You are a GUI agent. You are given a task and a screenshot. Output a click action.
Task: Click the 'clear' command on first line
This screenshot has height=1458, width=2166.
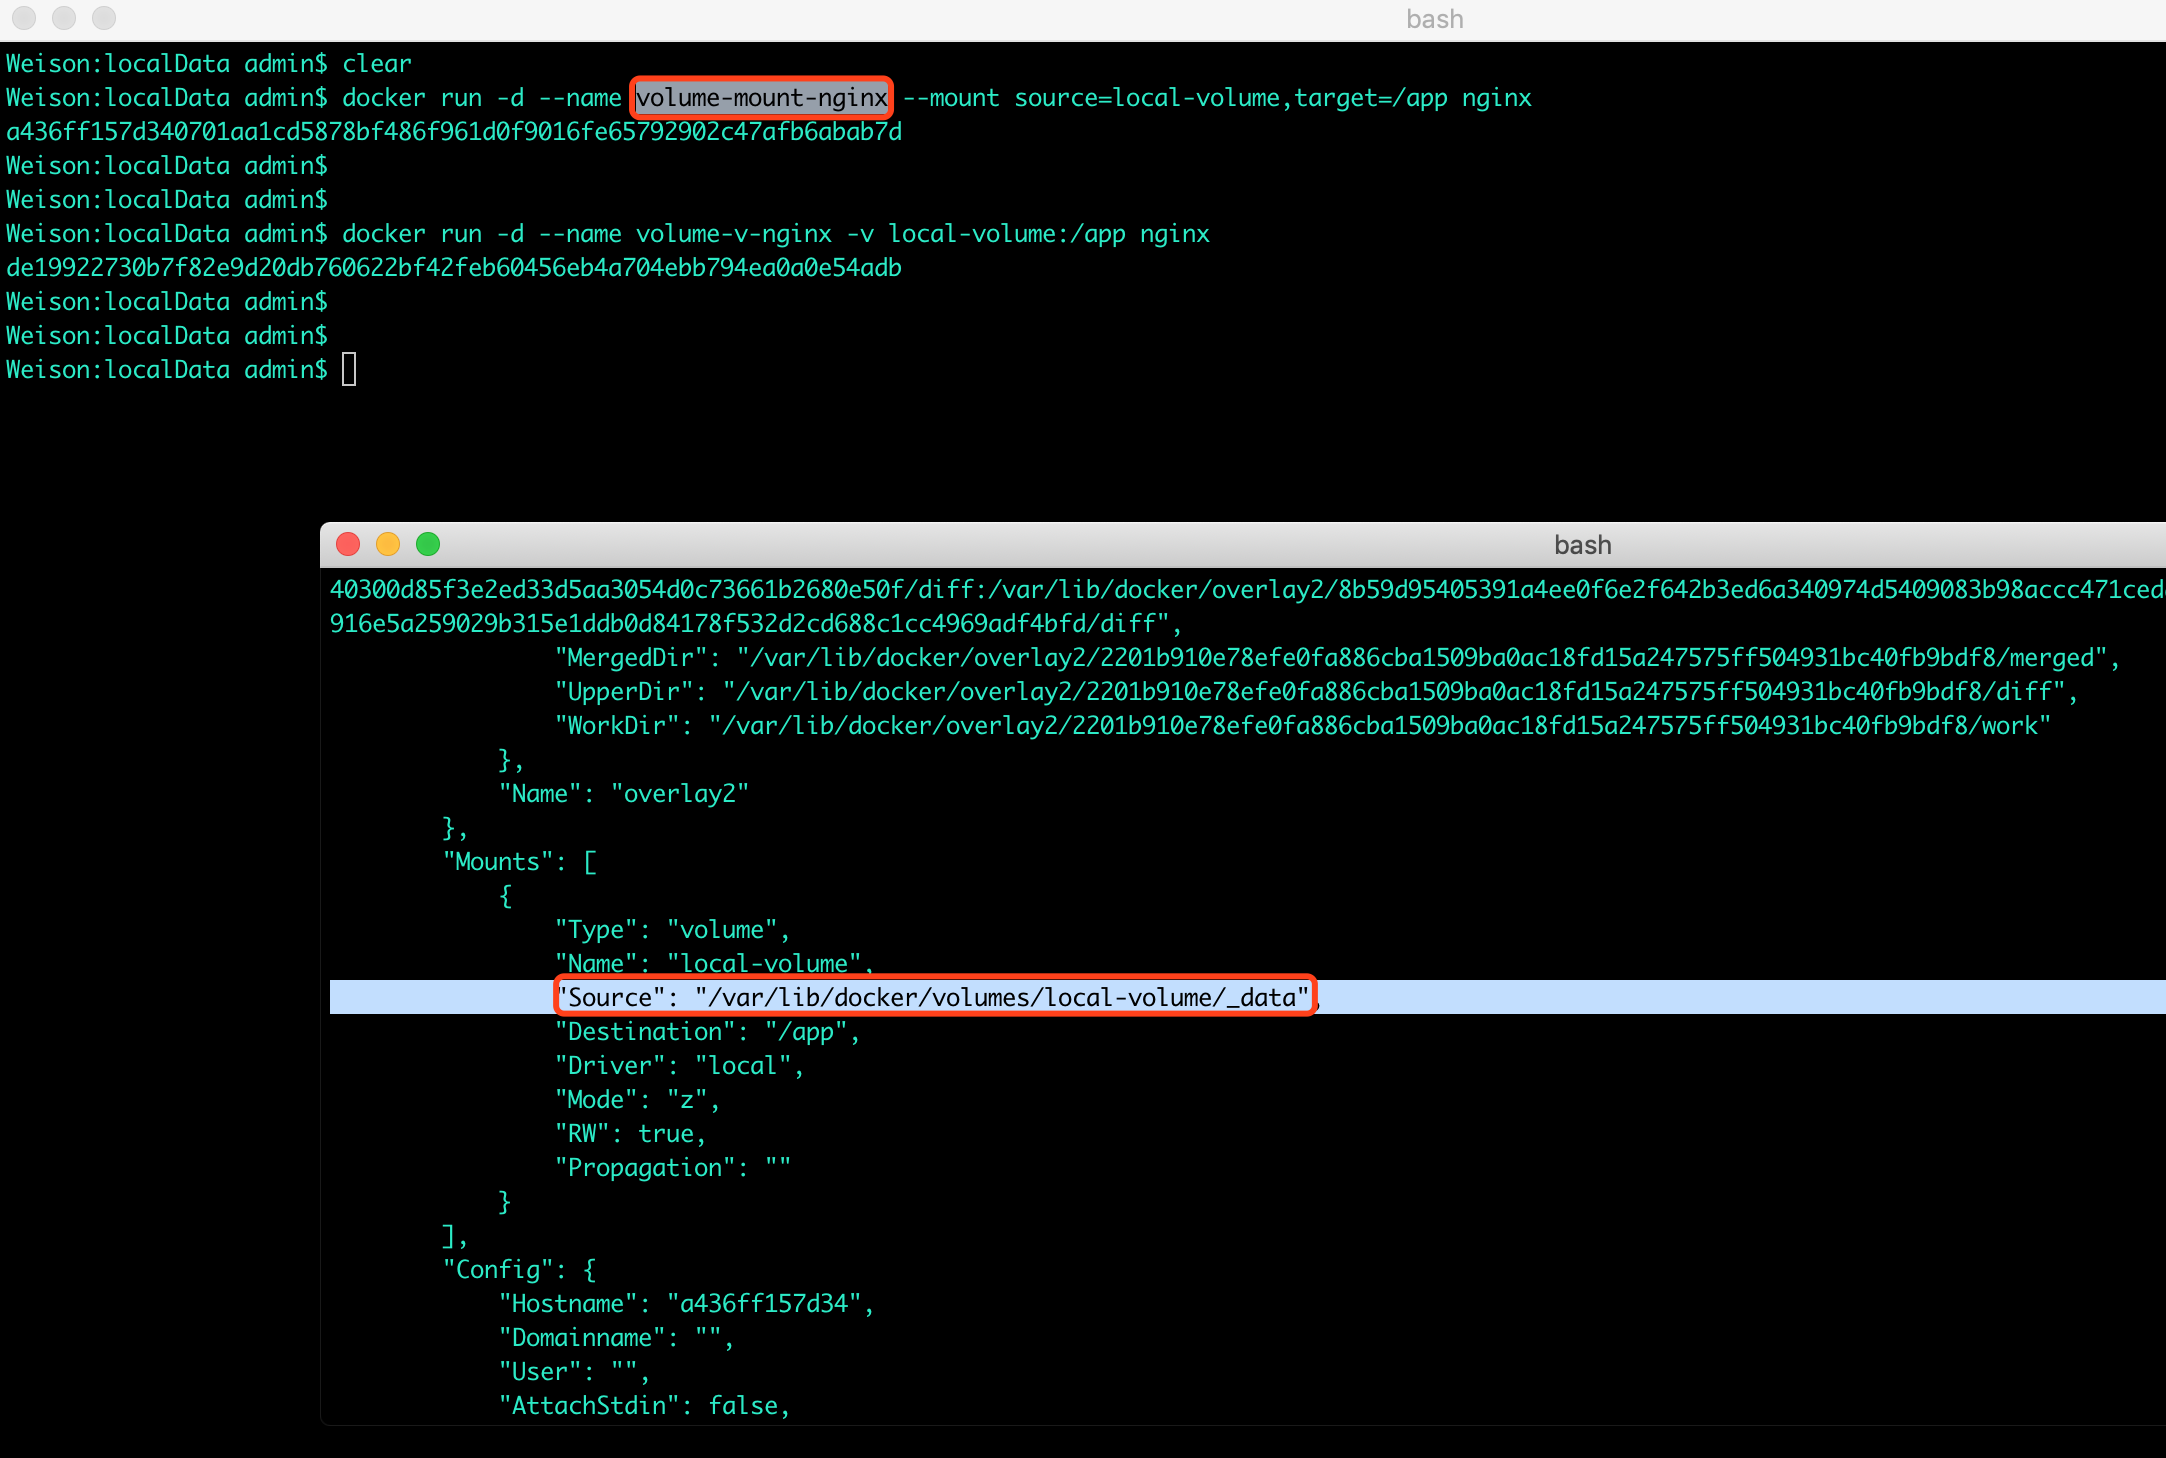pyautogui.click(x=377, y=64)
